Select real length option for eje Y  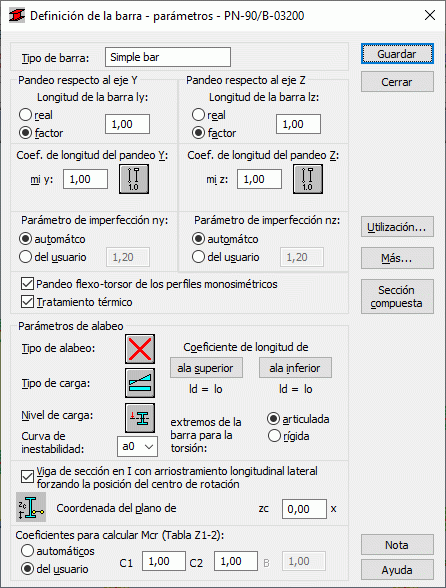pos(26,115)
